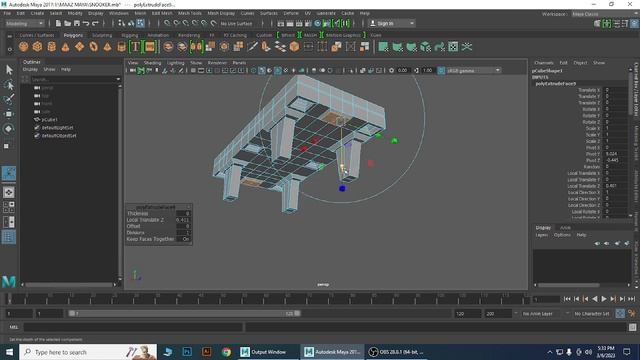This screenshot has width=640, height=360.
Task: Select the Move tool in toolbox
Action: 9,114
